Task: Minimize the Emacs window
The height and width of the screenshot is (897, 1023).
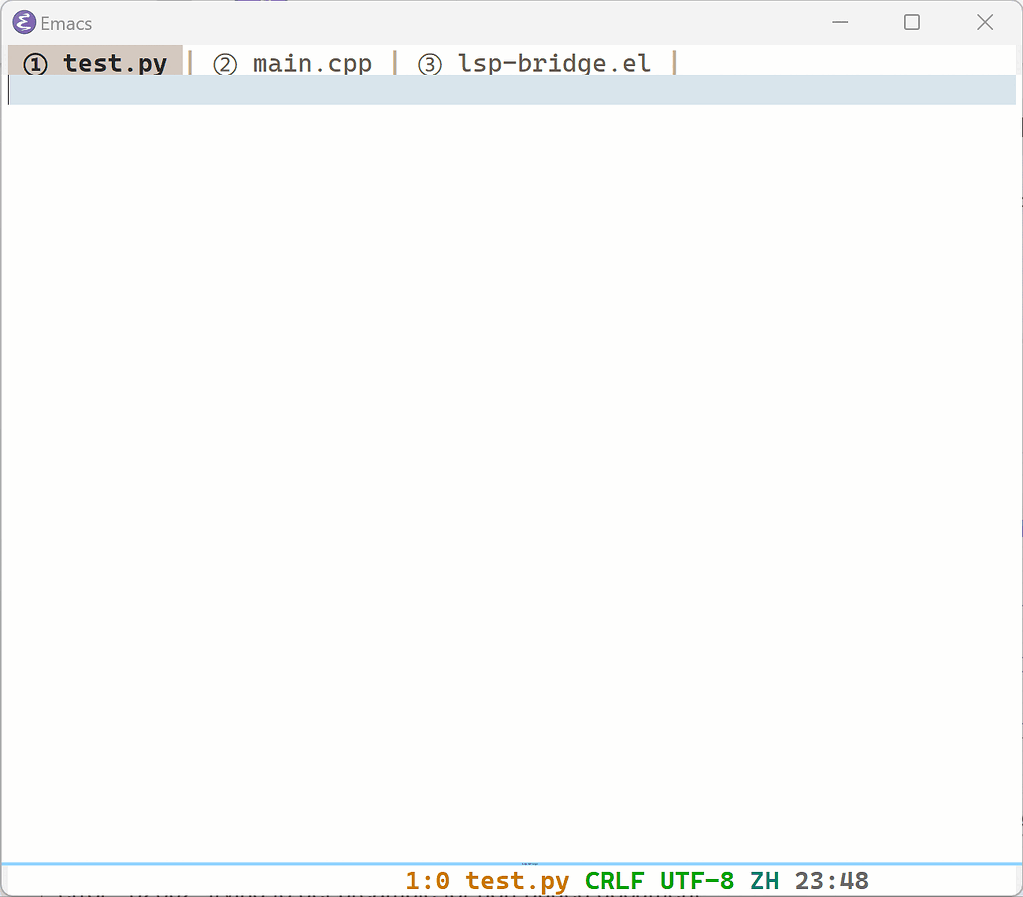Action: pos(840,22)
